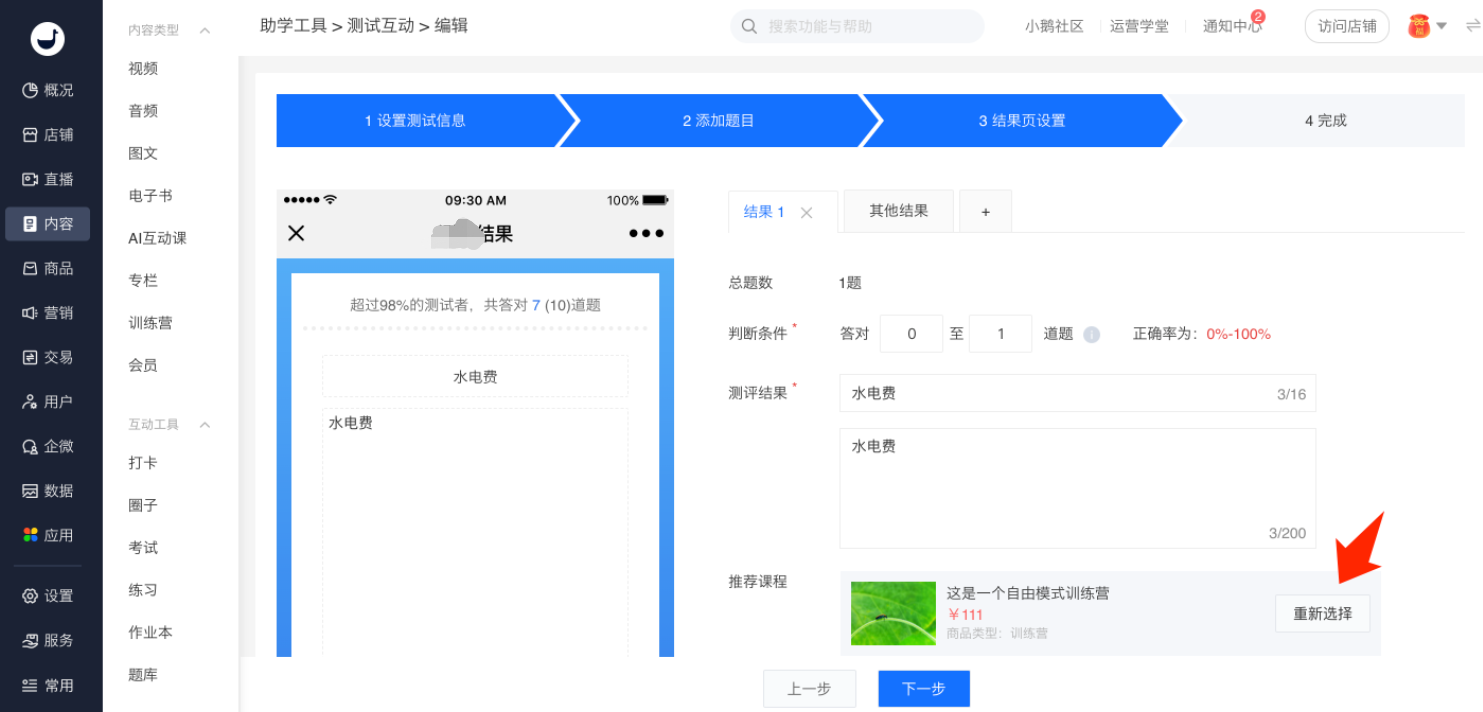
Task: Open 应用 apps in the sidebar
Action: click(x=48, y=535)
